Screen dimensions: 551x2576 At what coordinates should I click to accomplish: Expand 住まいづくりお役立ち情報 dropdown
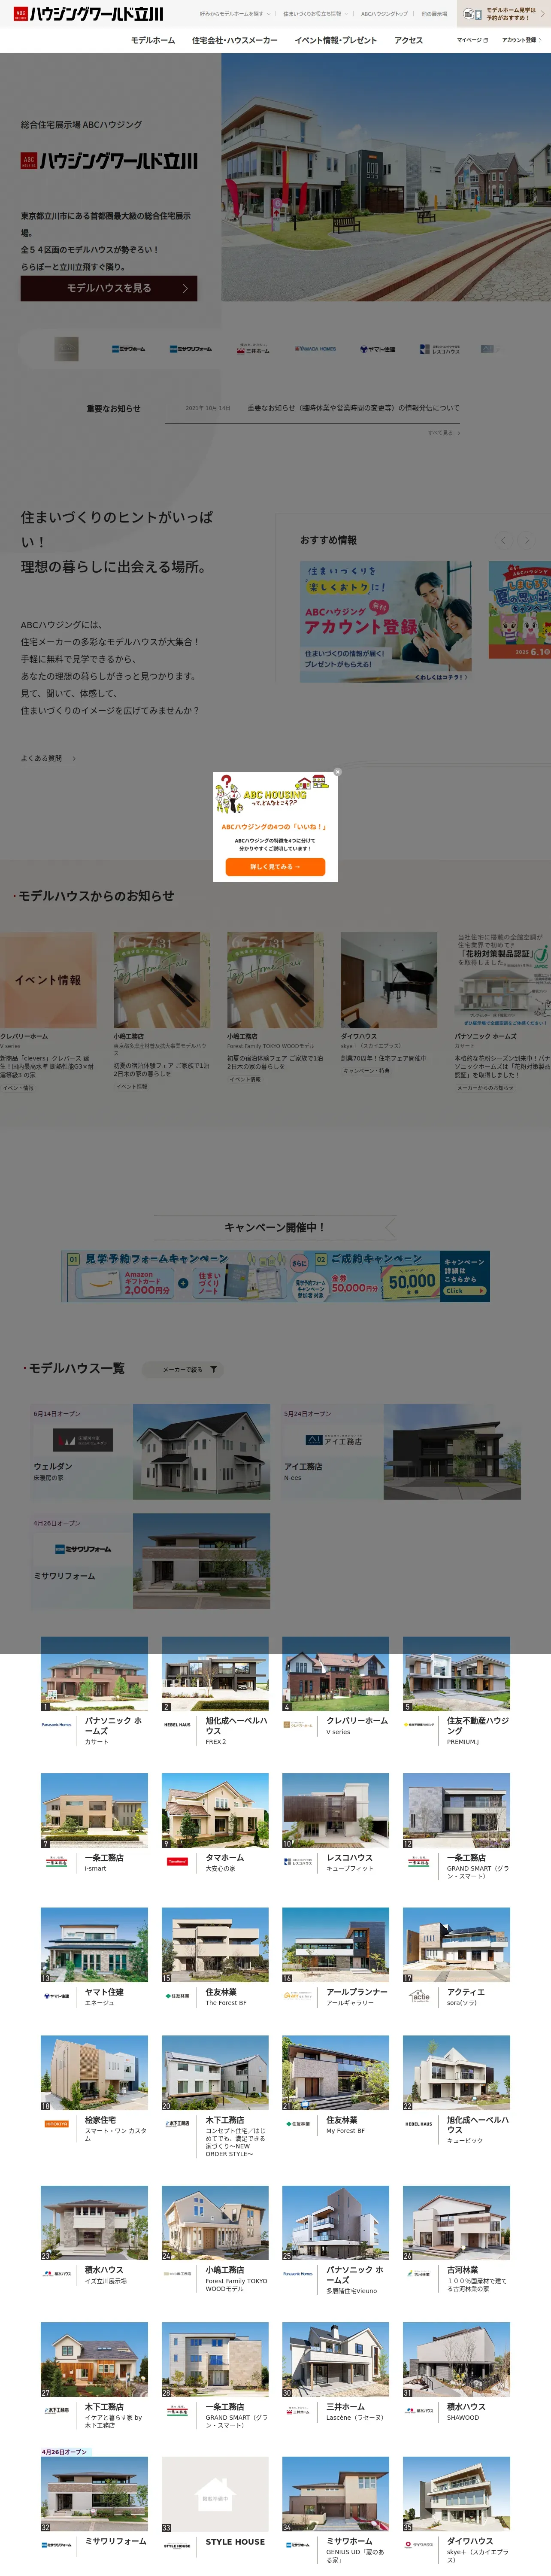pos(314,14)
